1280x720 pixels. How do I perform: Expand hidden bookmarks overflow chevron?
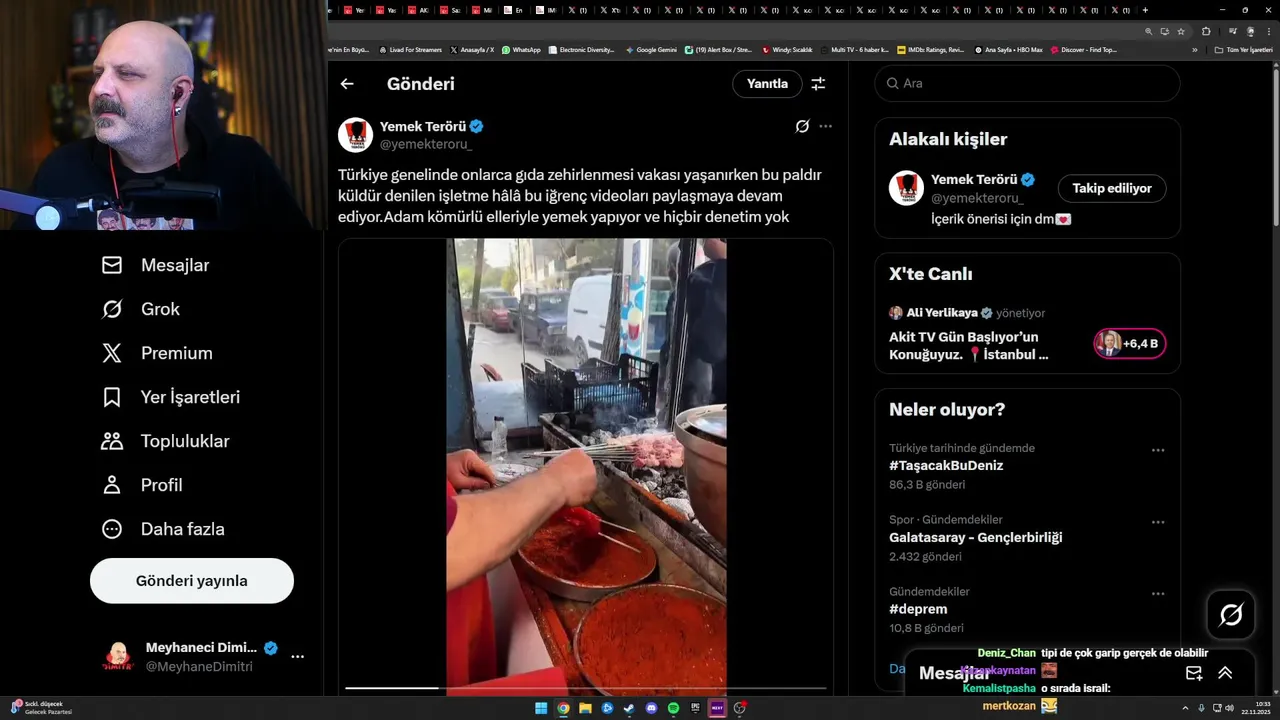[1194, 49]
